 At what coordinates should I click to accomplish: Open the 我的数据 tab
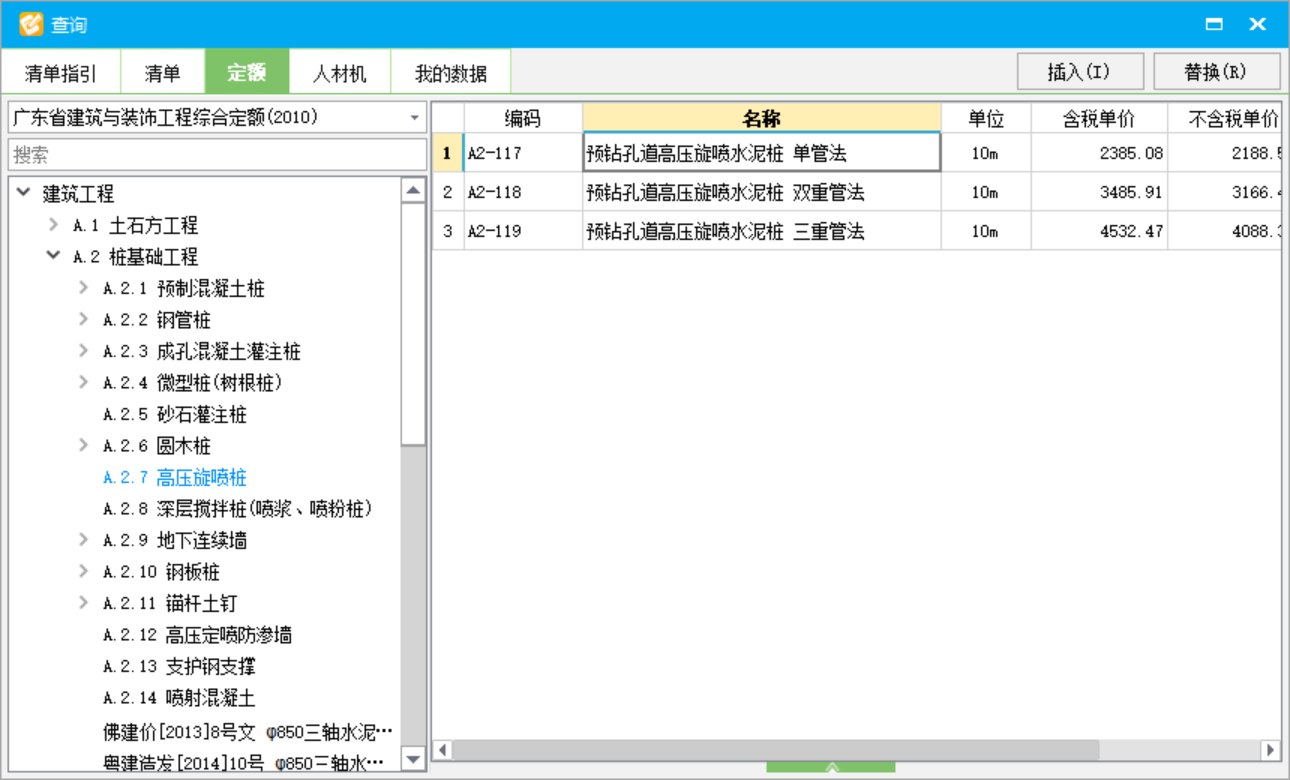pos(451,73)
